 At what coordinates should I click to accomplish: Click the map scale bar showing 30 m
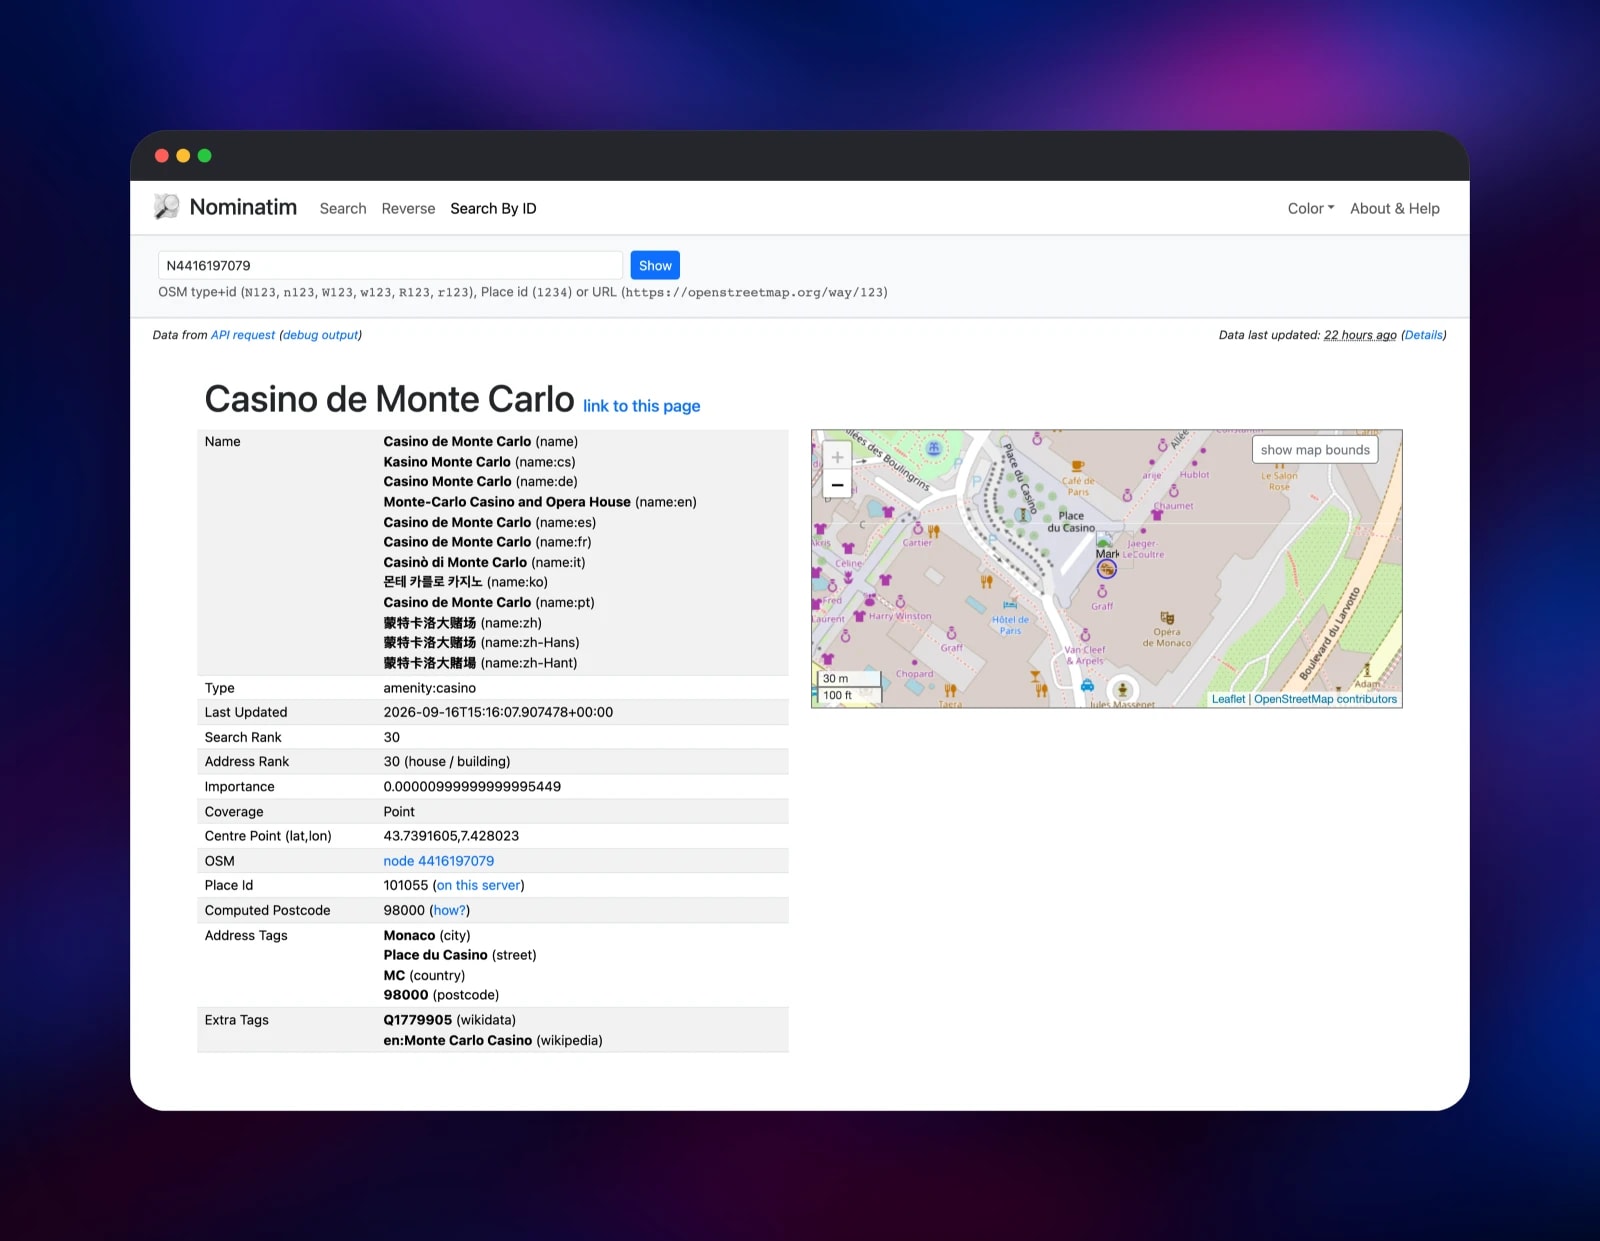point(849,678)
